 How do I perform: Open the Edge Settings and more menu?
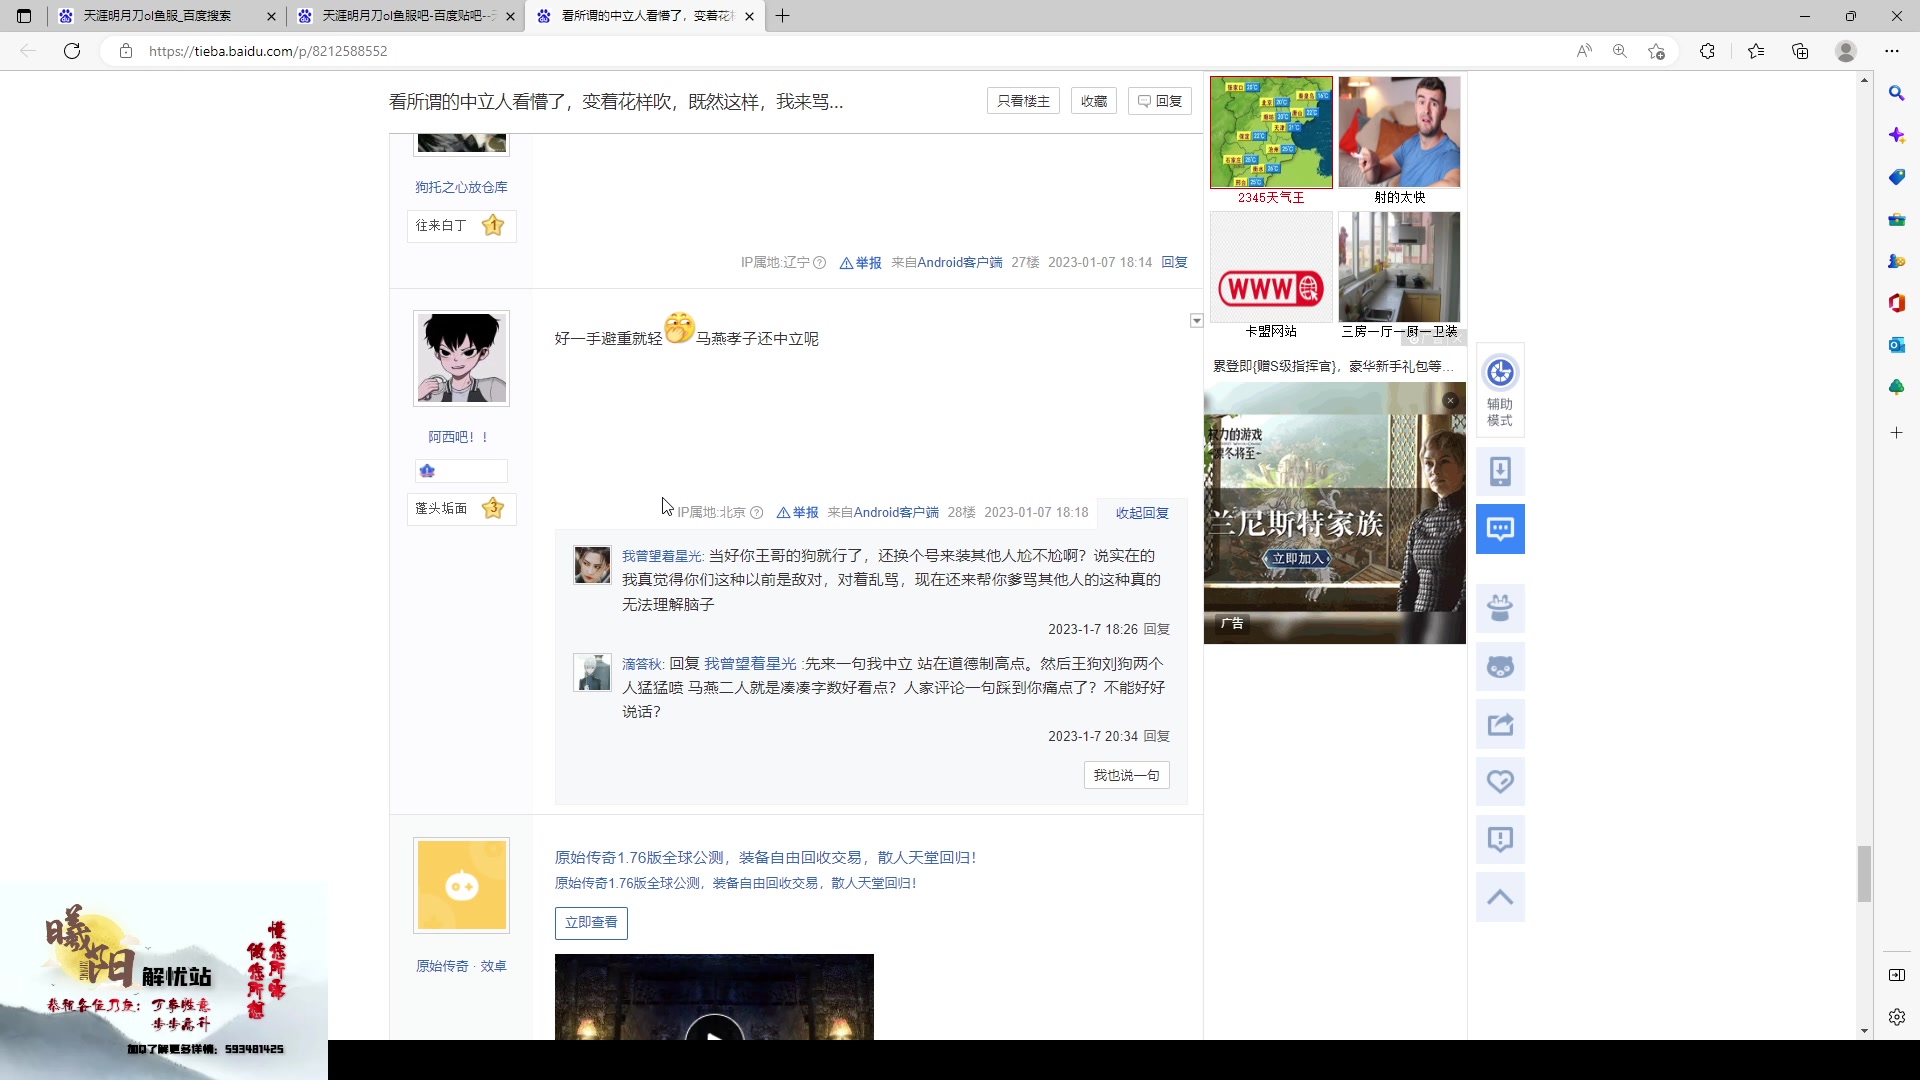1893,50
